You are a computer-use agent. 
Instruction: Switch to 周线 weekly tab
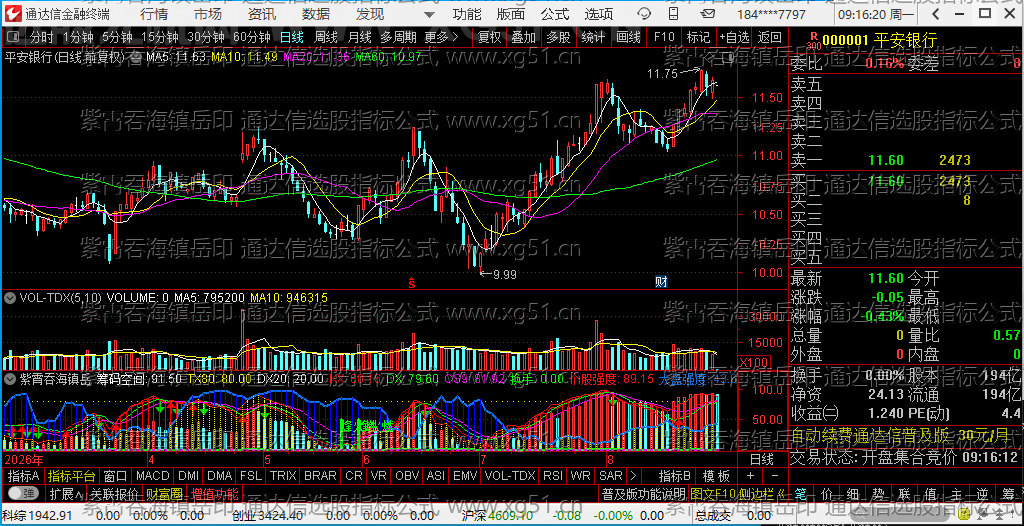point(325,37)
